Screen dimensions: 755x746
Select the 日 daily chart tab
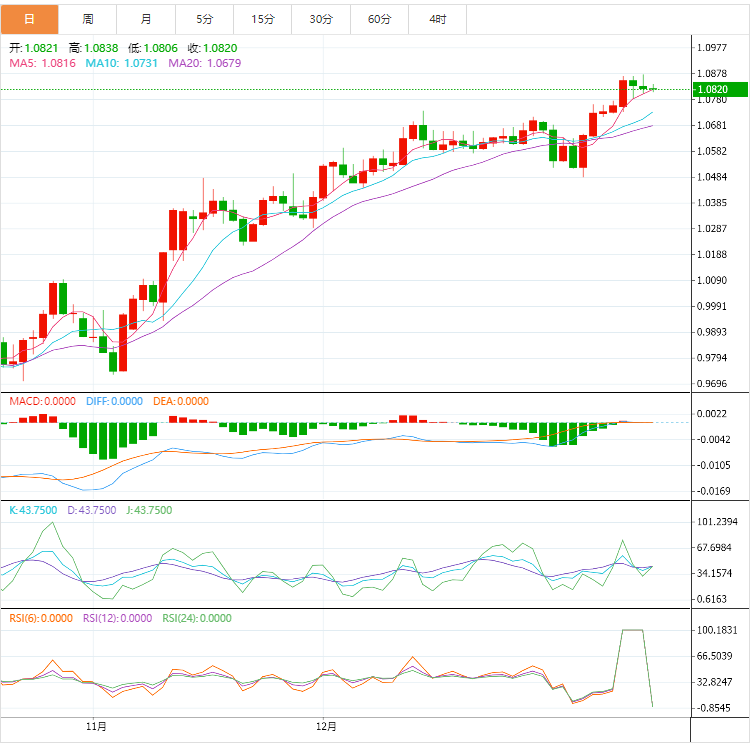click(29, 19)
